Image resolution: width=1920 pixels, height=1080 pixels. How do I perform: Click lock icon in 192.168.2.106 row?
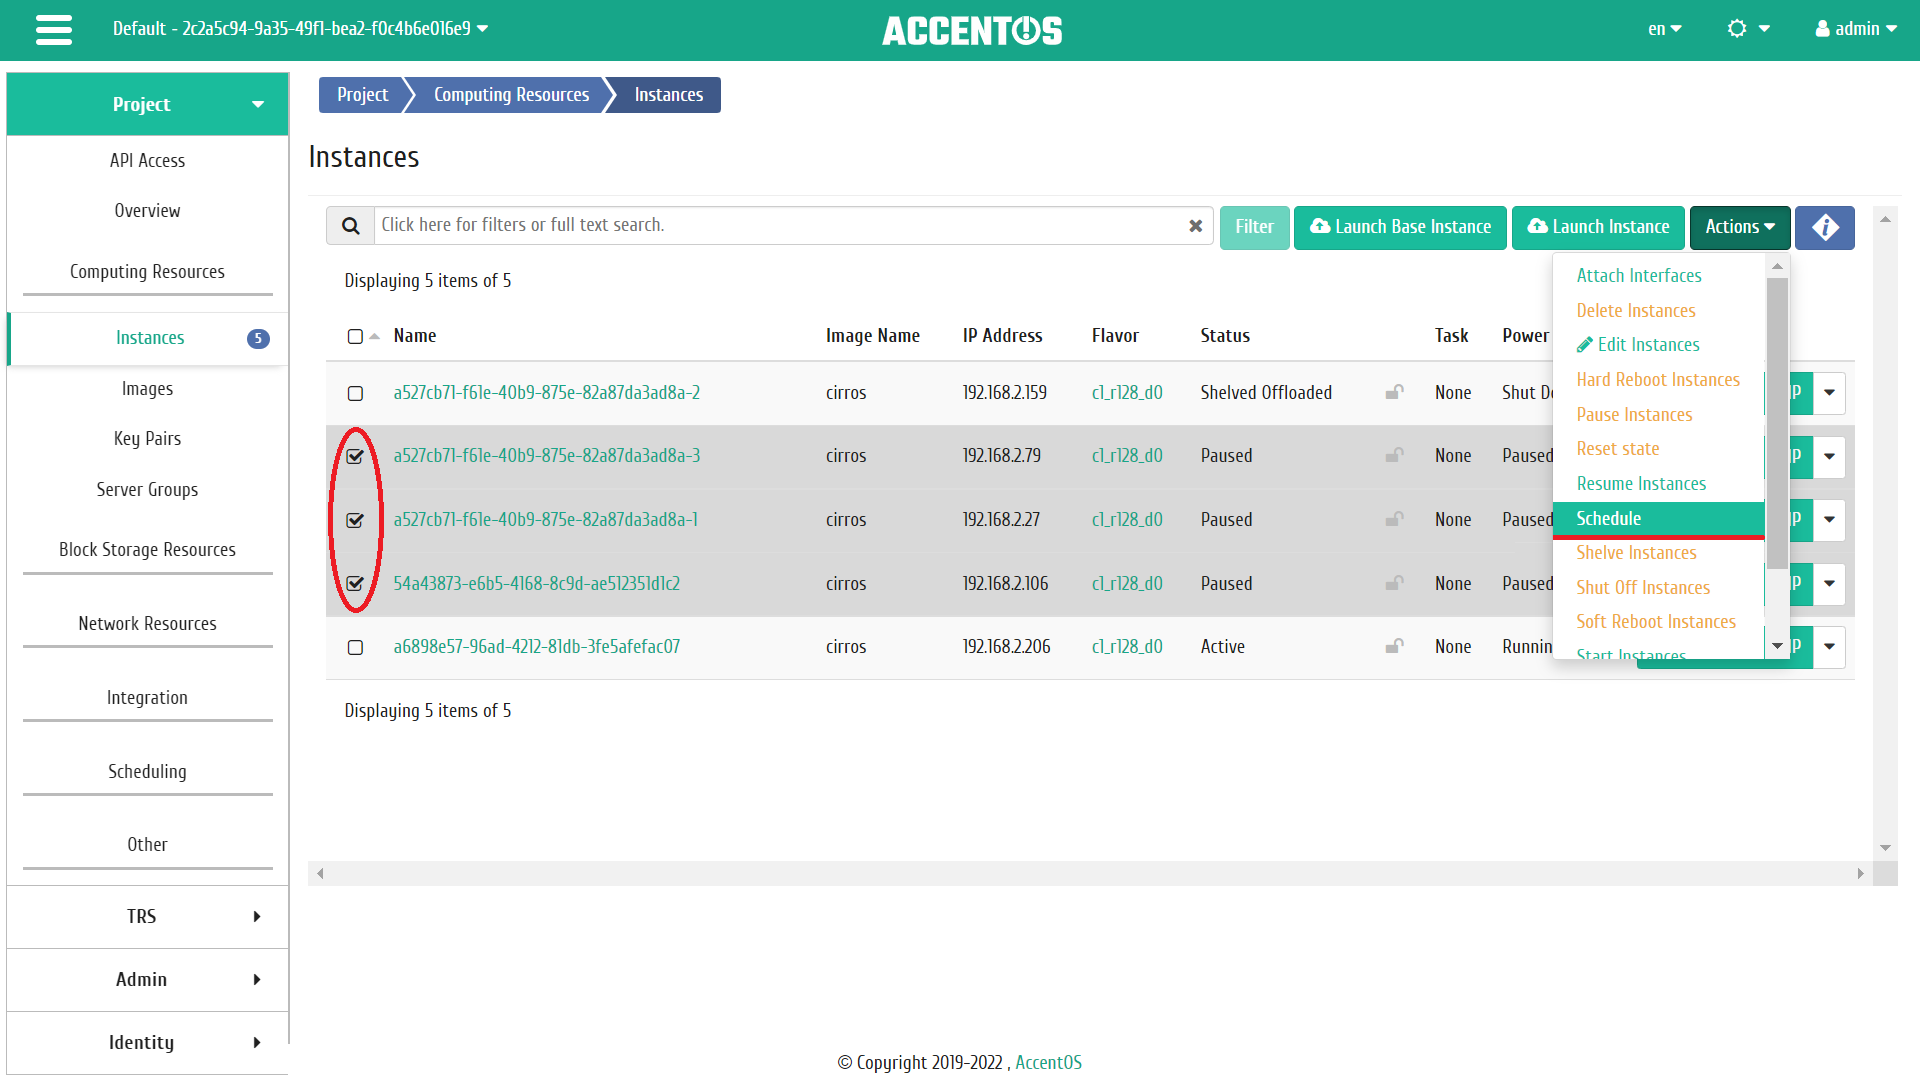tap(1394, 584)
